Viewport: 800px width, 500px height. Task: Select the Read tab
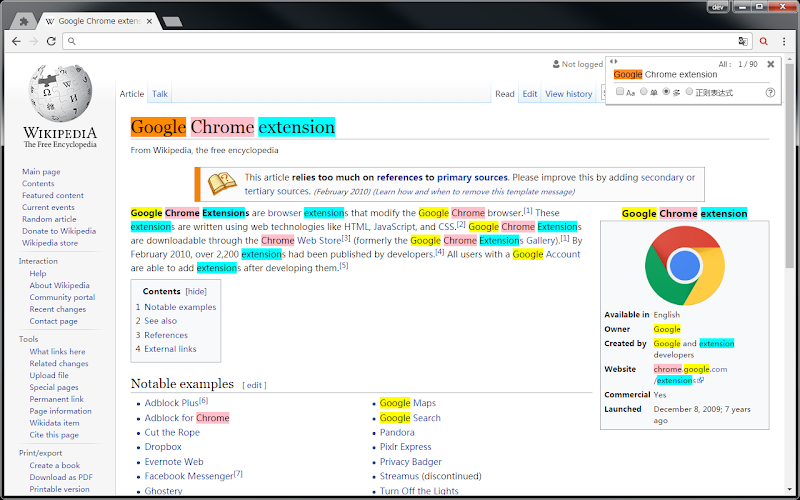[505, 94]
